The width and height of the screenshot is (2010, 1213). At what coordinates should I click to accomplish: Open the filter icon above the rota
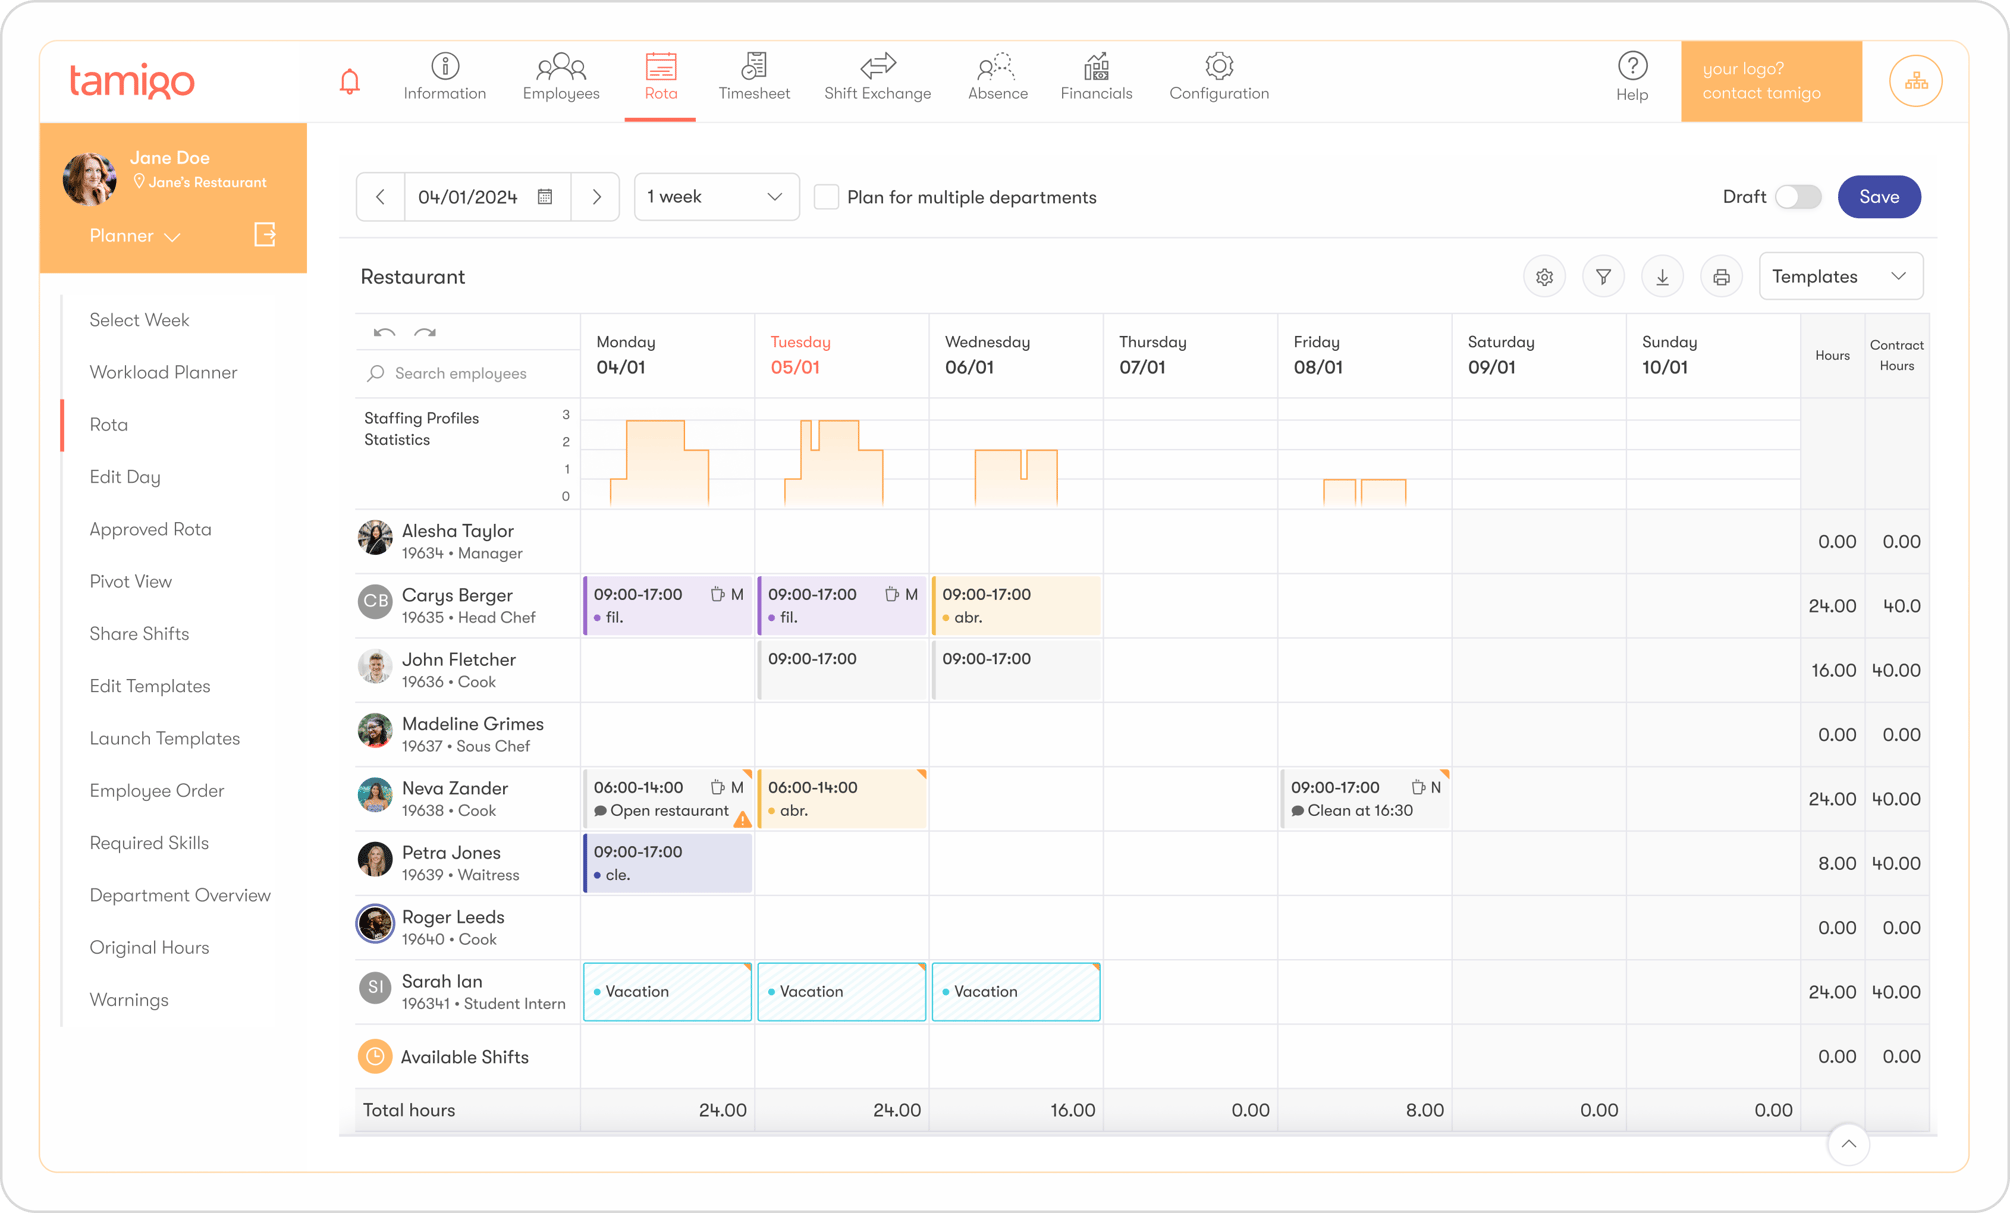tap(1603, 276)
